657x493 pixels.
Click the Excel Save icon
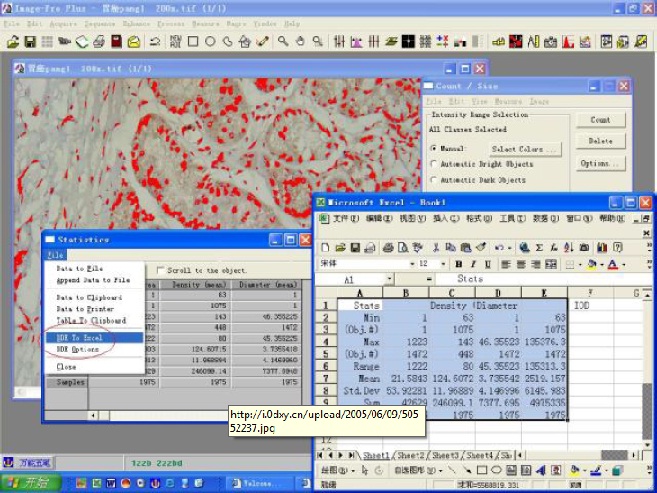pos(355,247)
